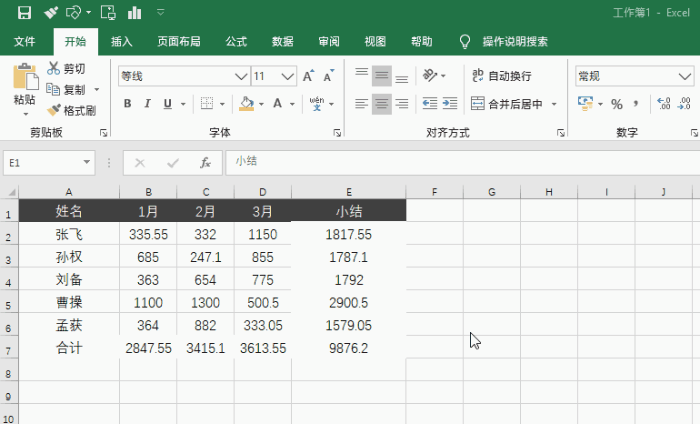
Task: Select the Format Painter brush
Action: point(54,110)
